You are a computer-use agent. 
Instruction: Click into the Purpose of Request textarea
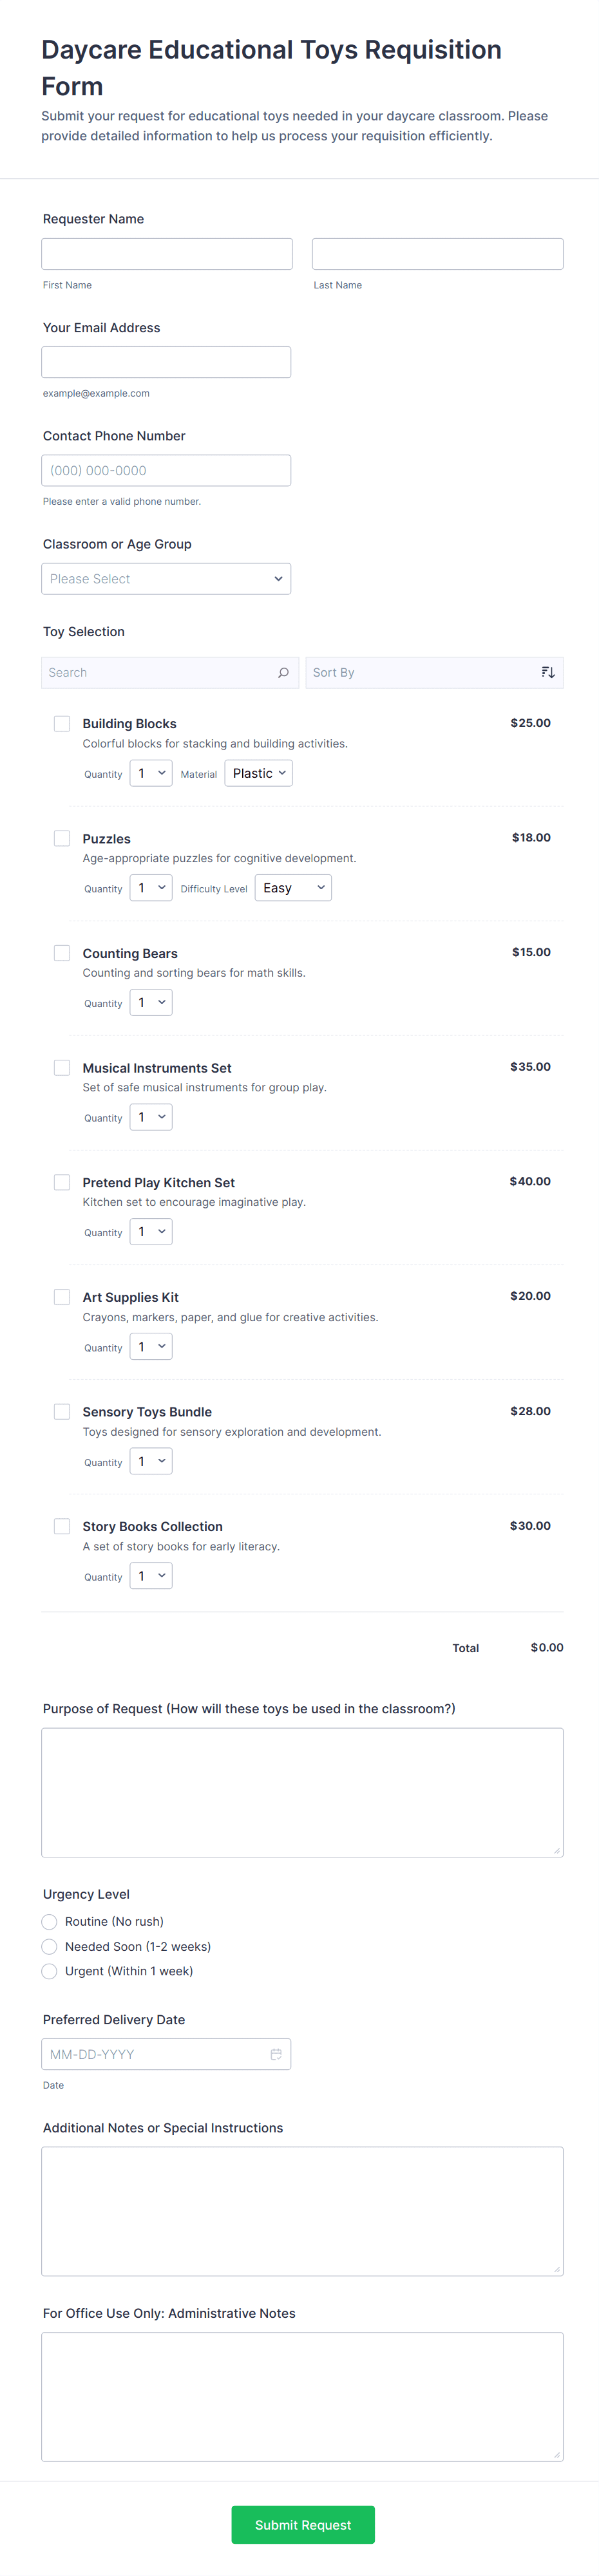(x=302, y=1792)
